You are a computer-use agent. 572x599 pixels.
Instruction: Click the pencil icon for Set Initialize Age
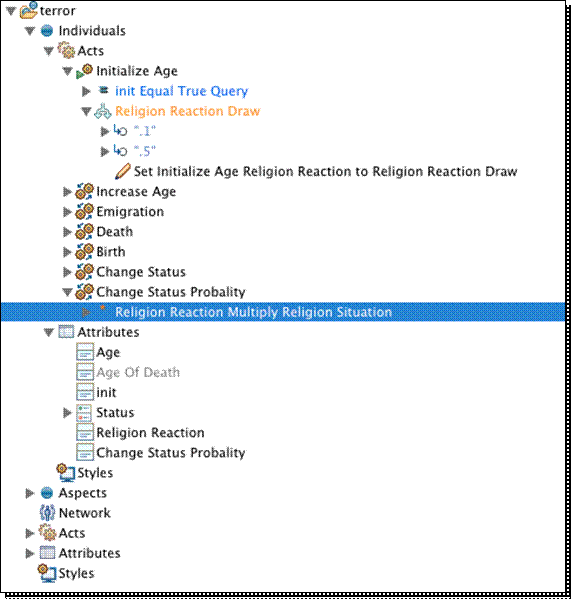[123, 172]
